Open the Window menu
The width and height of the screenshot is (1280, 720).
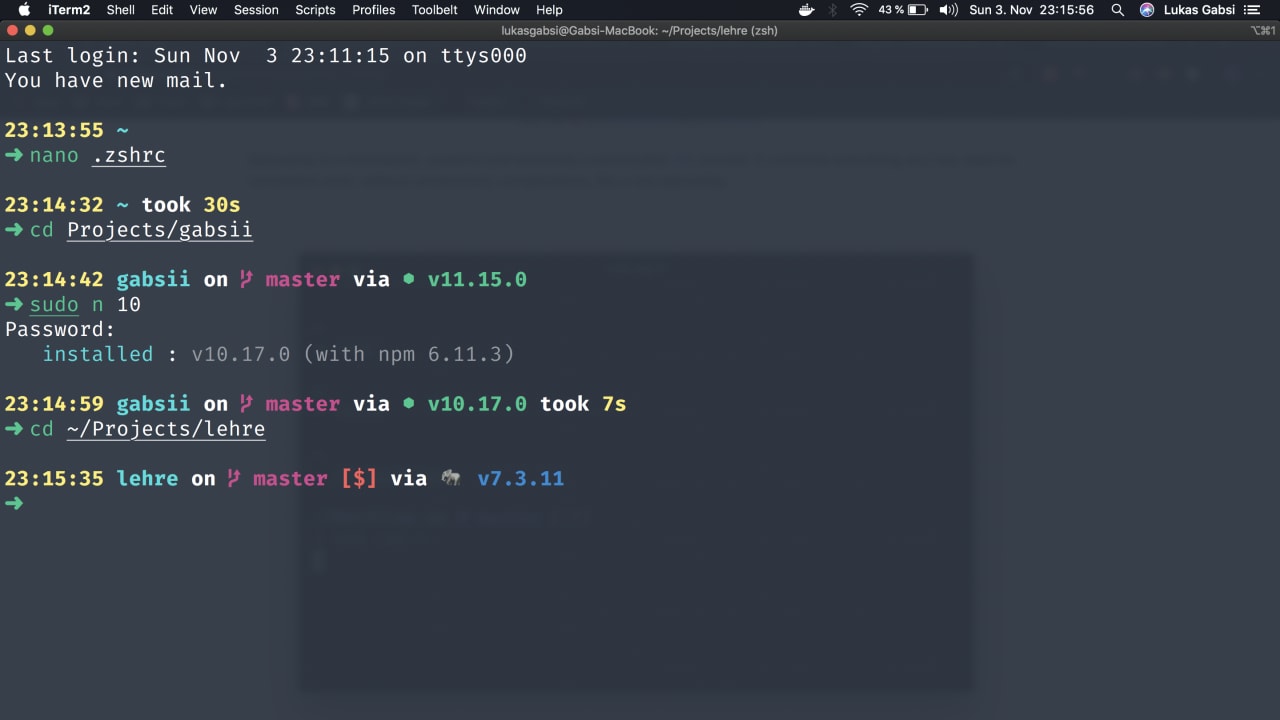click(497, 10)
